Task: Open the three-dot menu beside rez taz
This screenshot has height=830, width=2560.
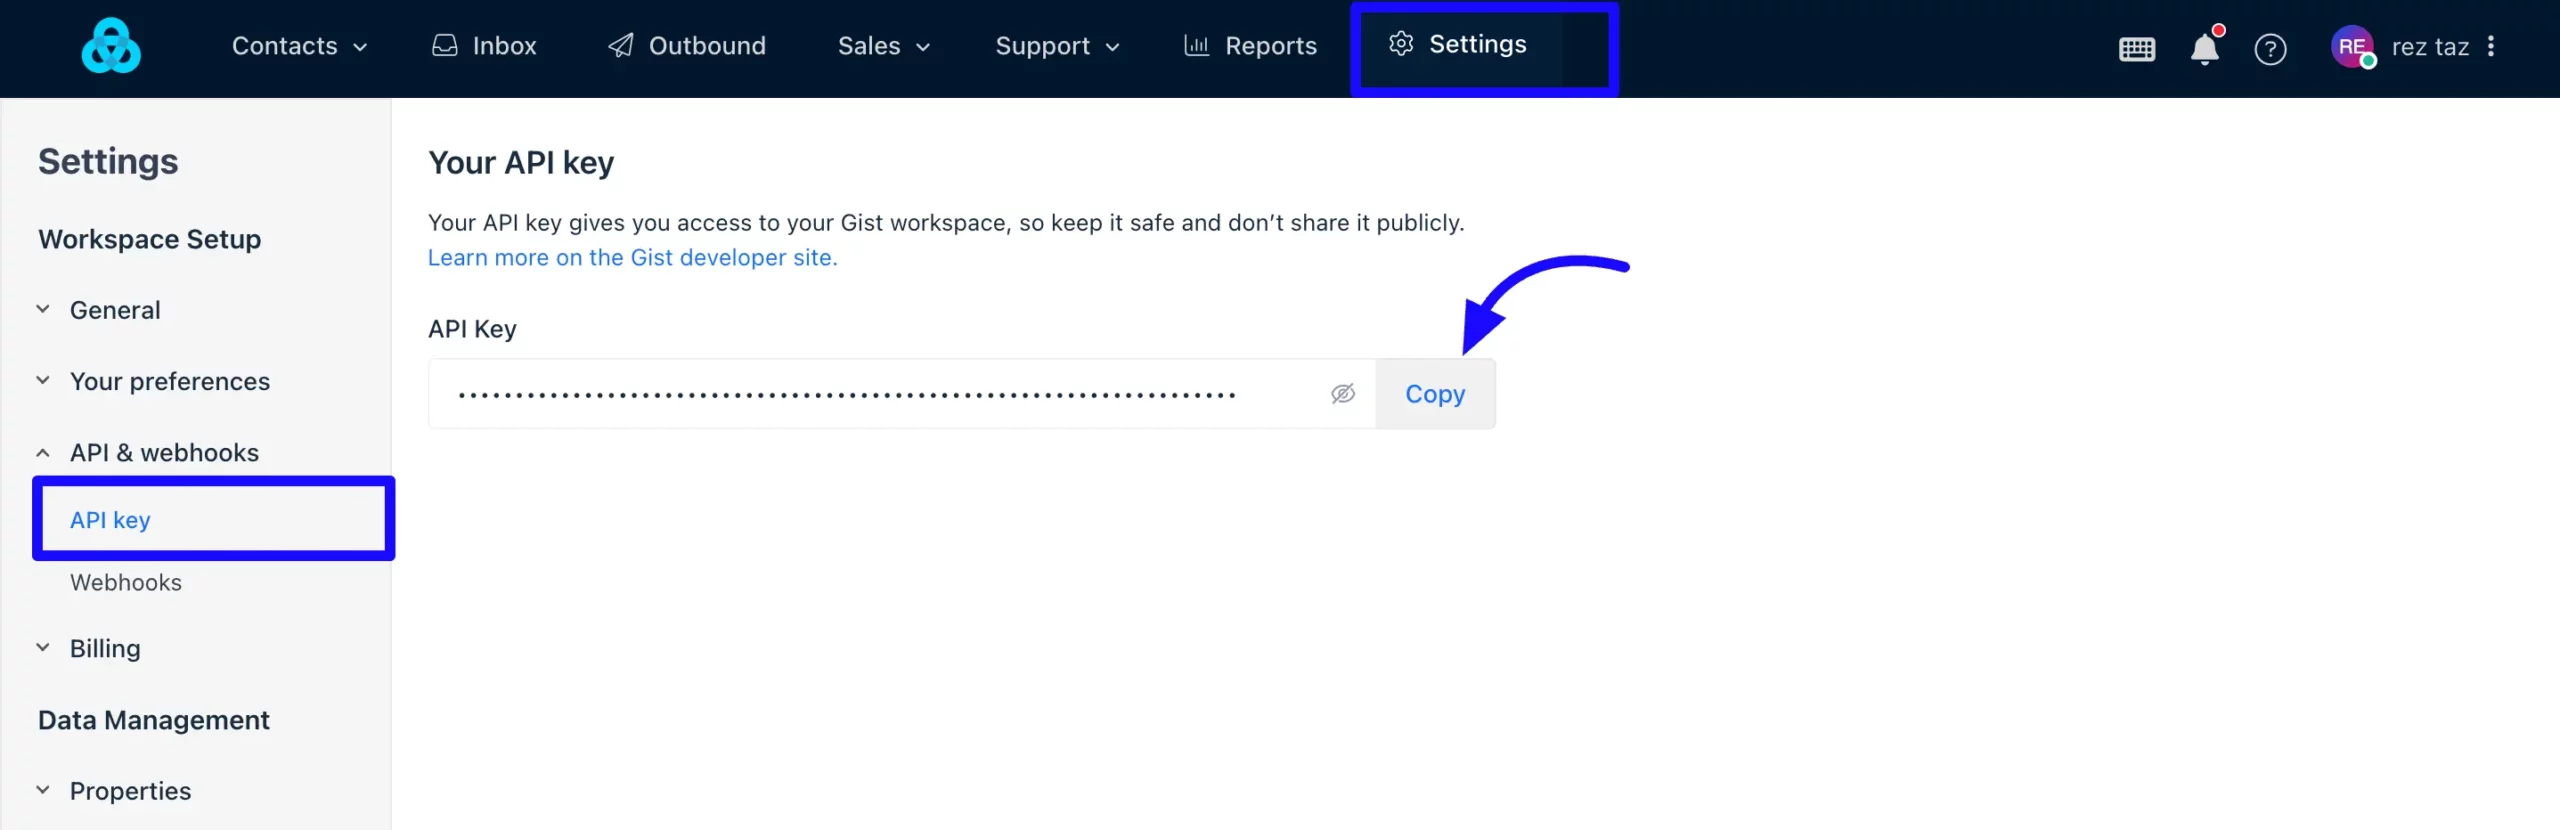Action: (x=2491, y=46)
